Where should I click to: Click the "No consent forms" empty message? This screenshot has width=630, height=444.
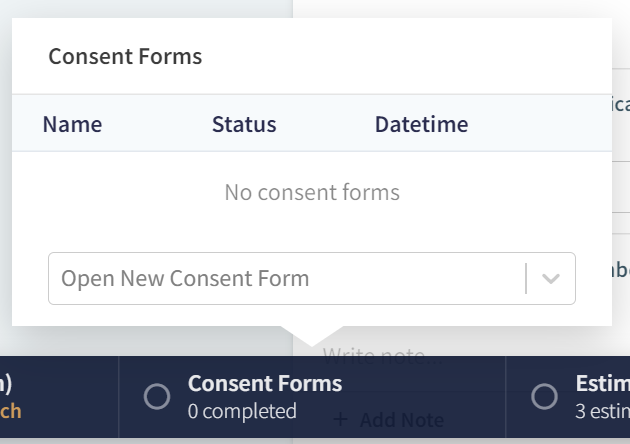312,192
